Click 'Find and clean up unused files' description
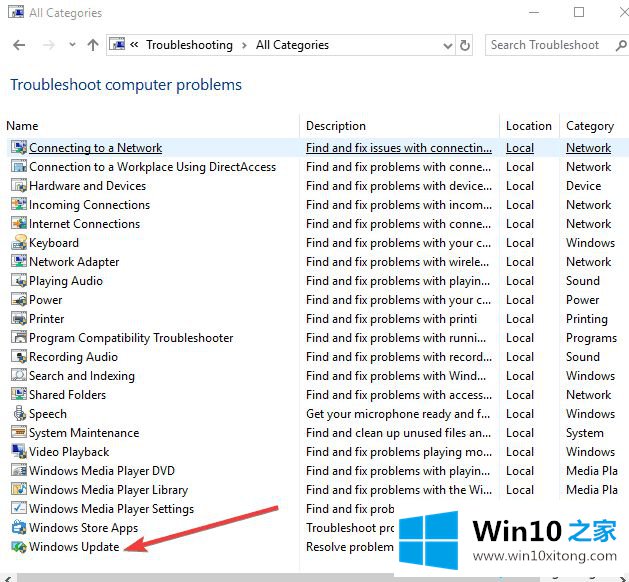 tap(398, 433)
